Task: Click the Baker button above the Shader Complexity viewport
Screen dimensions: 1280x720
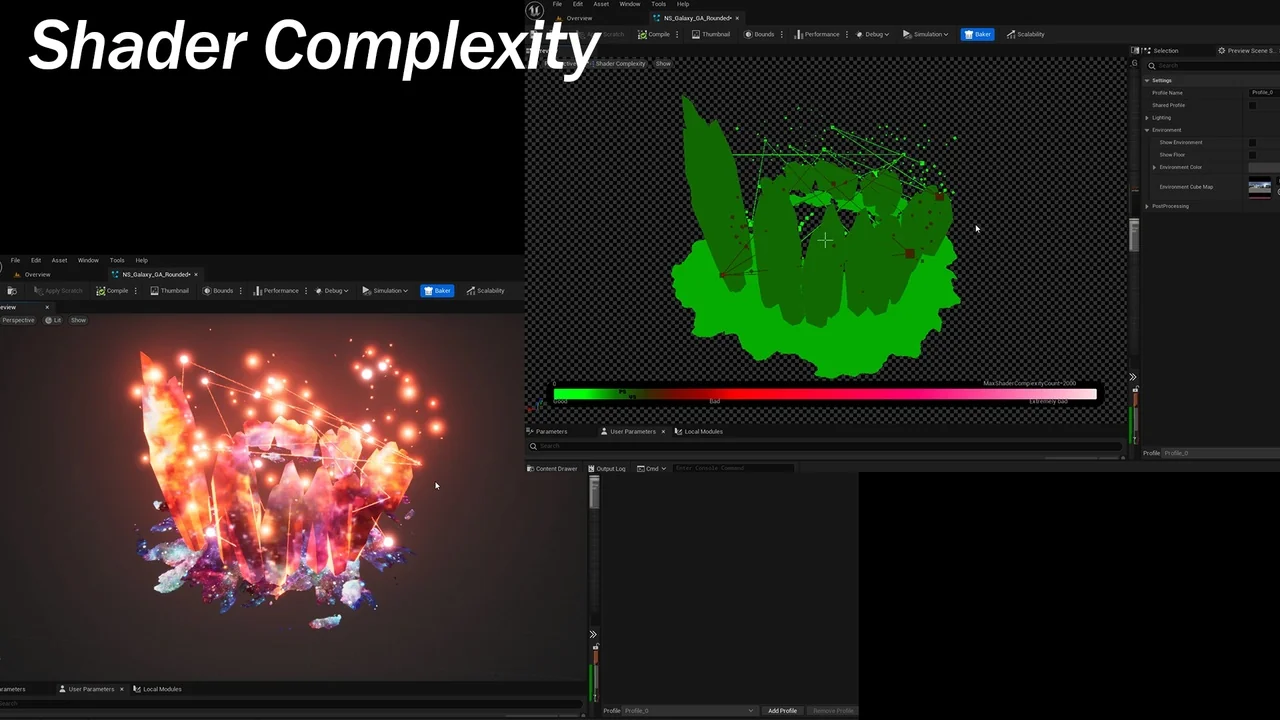Action: 977,34
